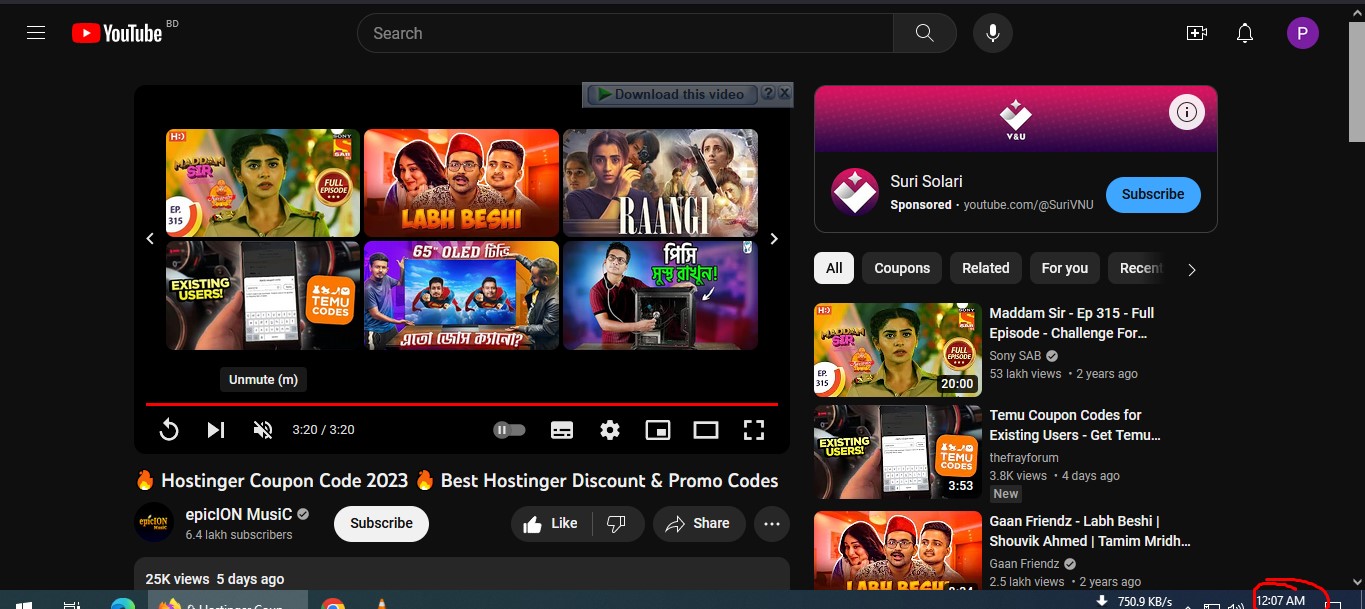Open Labh Beshi sidebar thumbnail

(898, 550)
